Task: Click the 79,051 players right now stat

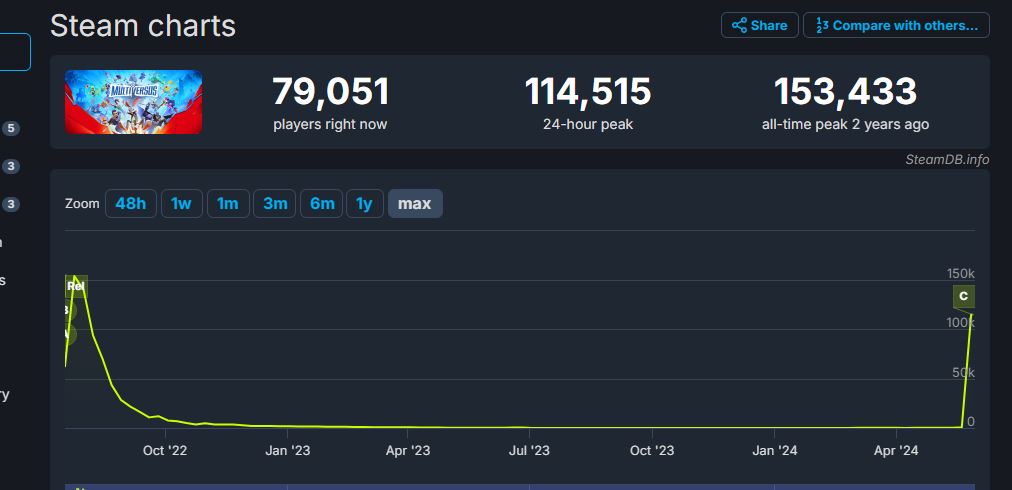Action: (x=330, y=102)
